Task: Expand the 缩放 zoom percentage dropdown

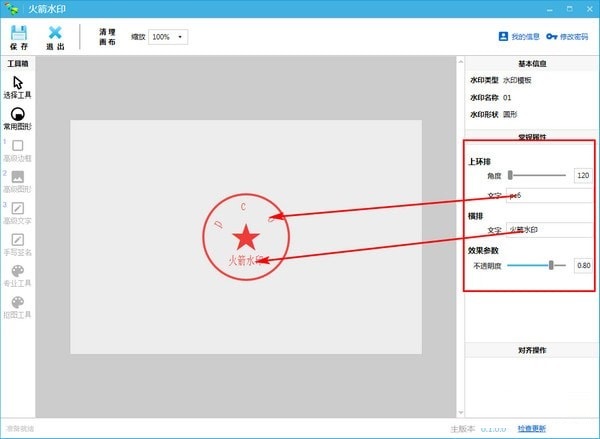Action: tap(167, 37)
